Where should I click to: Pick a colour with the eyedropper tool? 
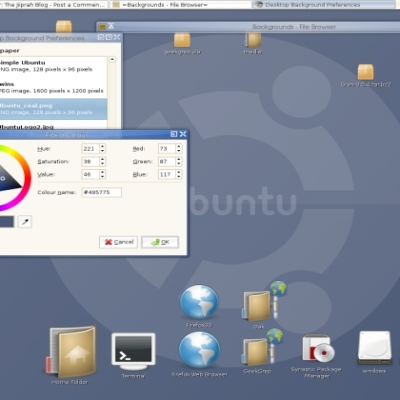[25, 222]
